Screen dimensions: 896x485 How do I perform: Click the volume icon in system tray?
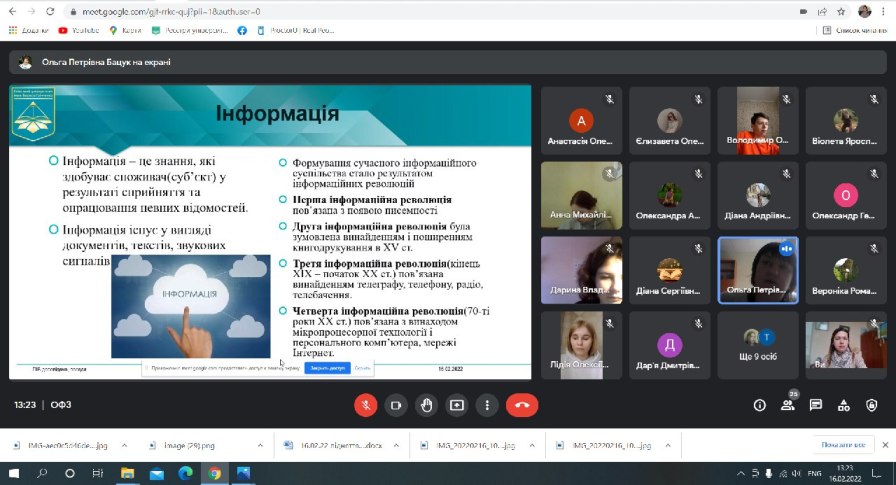coord(797,474)
